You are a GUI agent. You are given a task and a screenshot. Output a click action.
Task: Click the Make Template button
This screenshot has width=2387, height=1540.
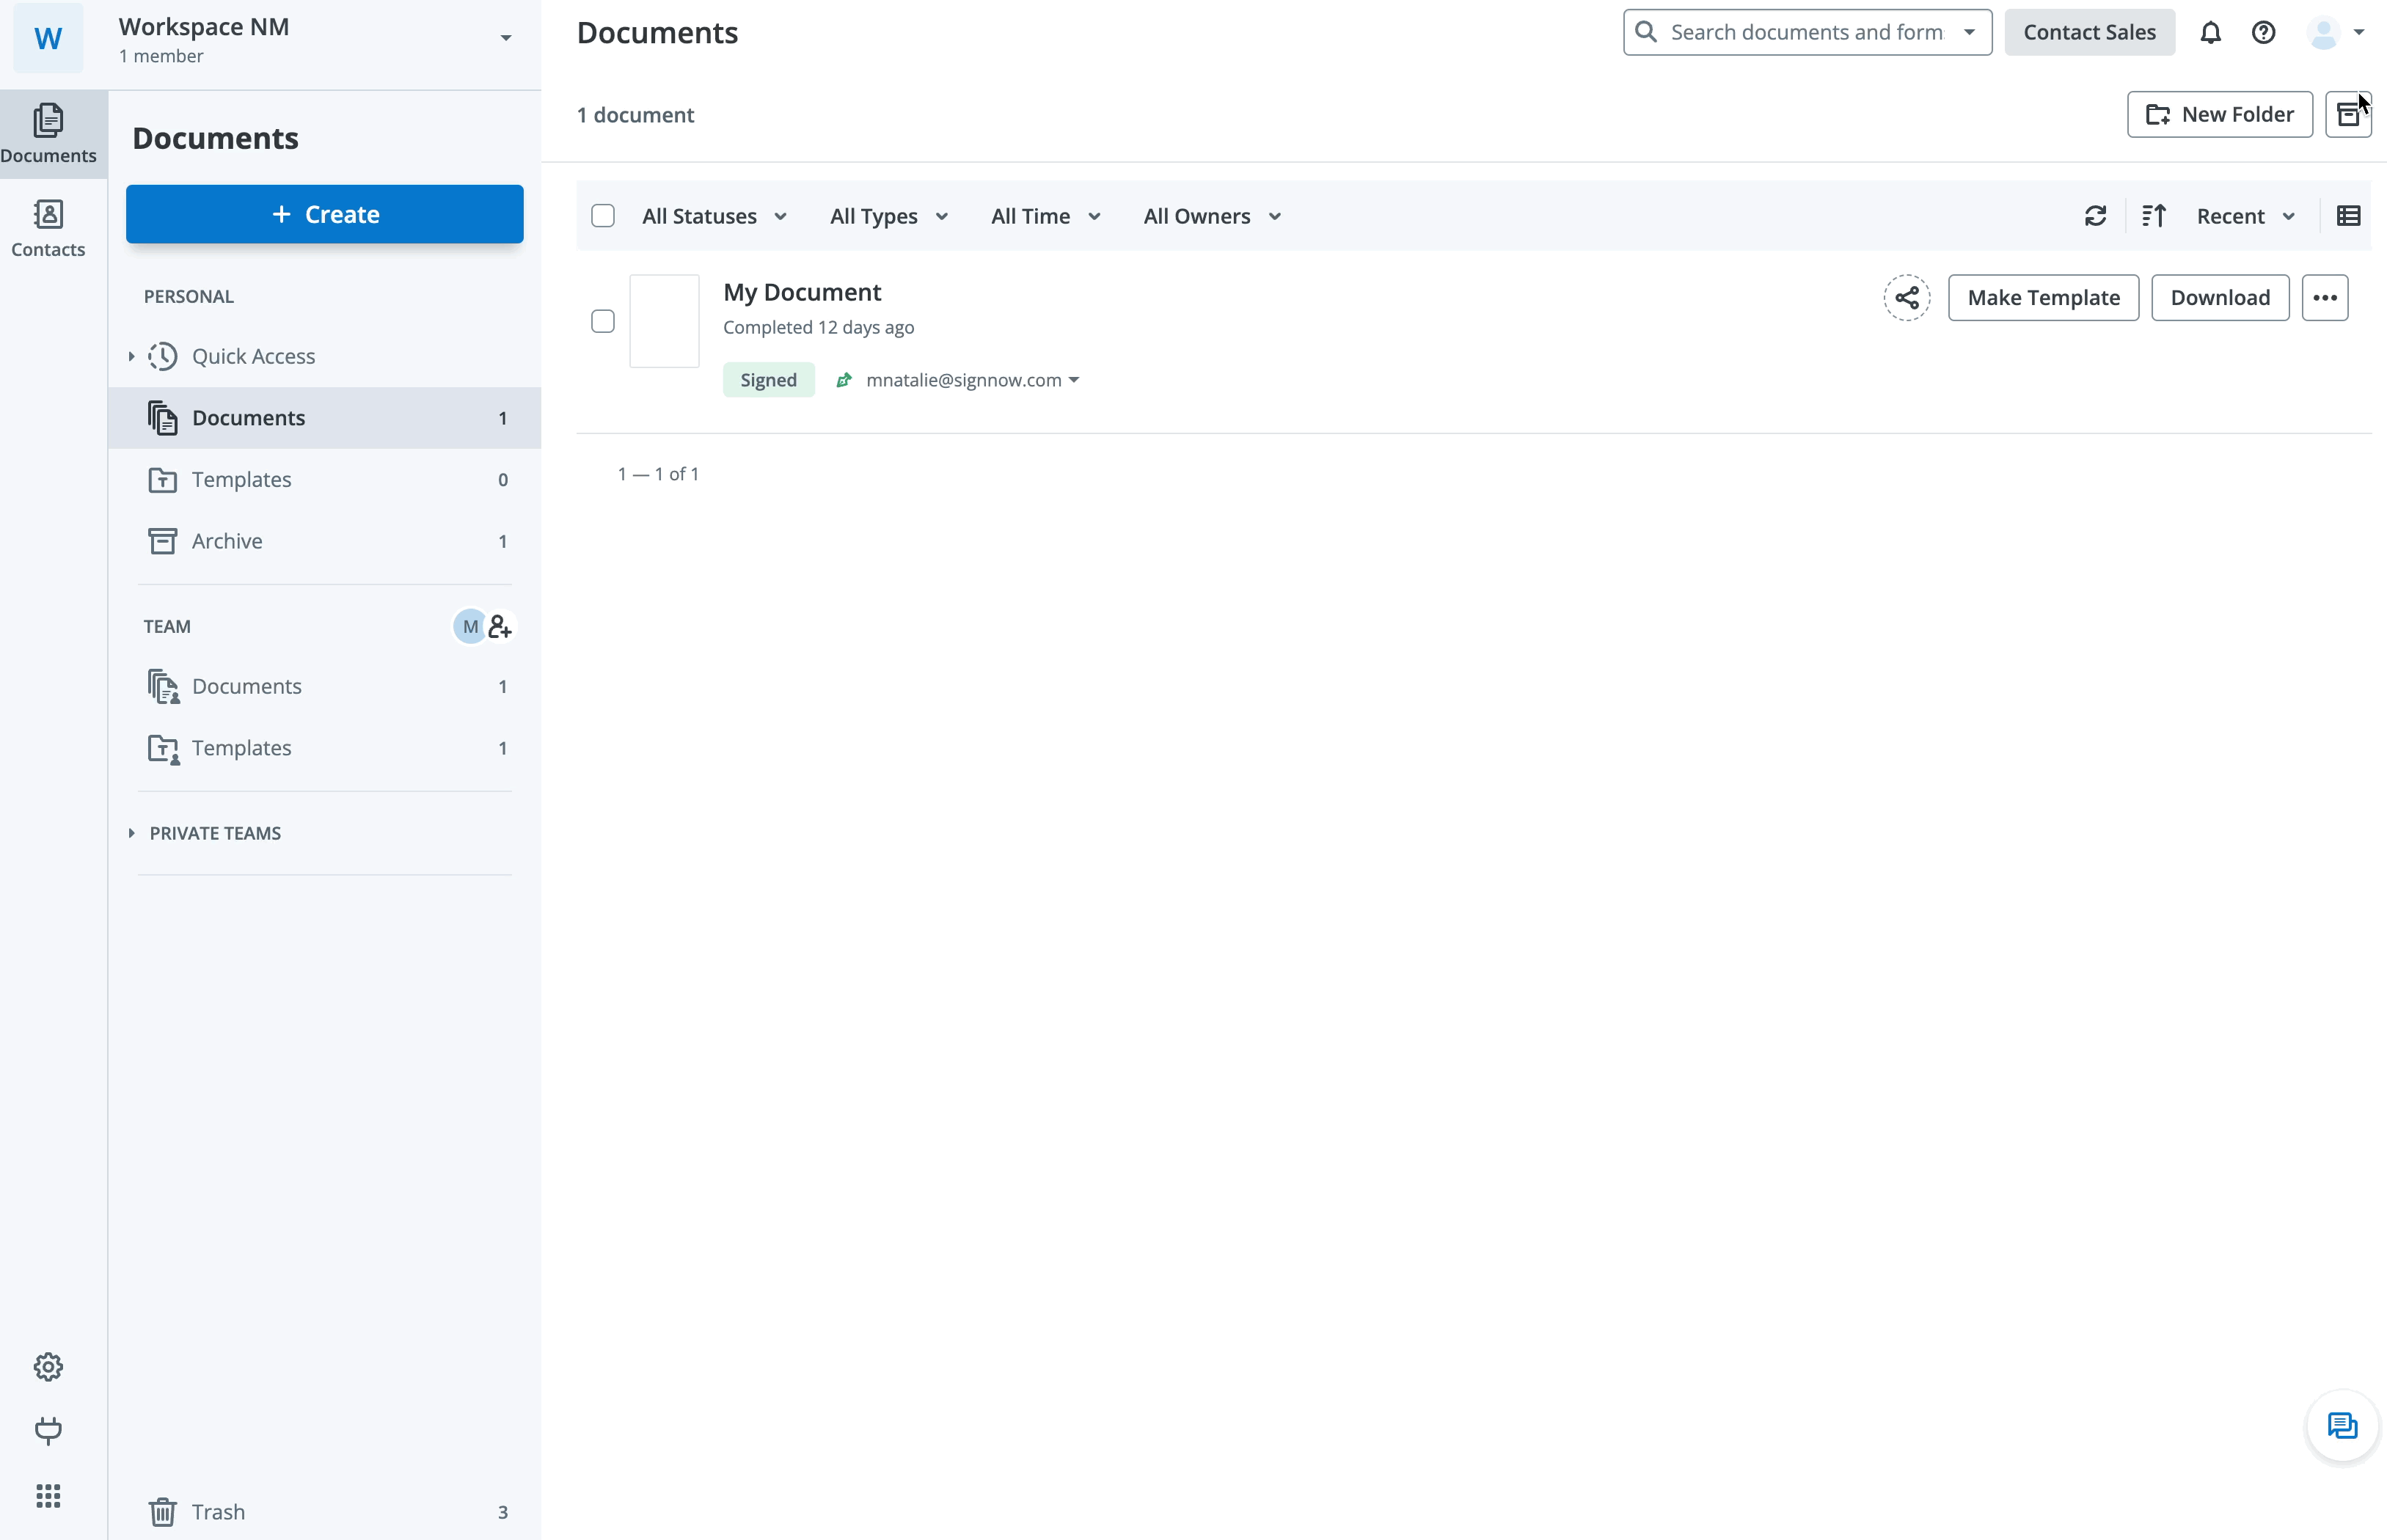click(x=2042, y=298)
